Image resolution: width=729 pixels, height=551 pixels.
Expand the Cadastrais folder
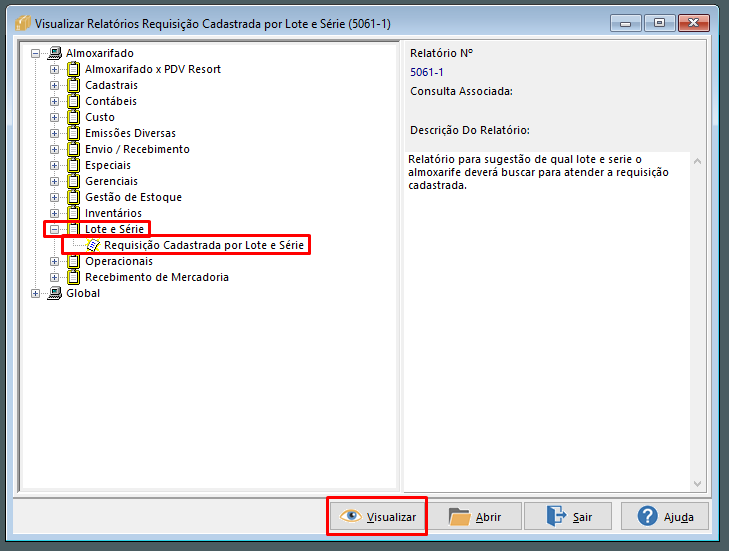(54, 86)
